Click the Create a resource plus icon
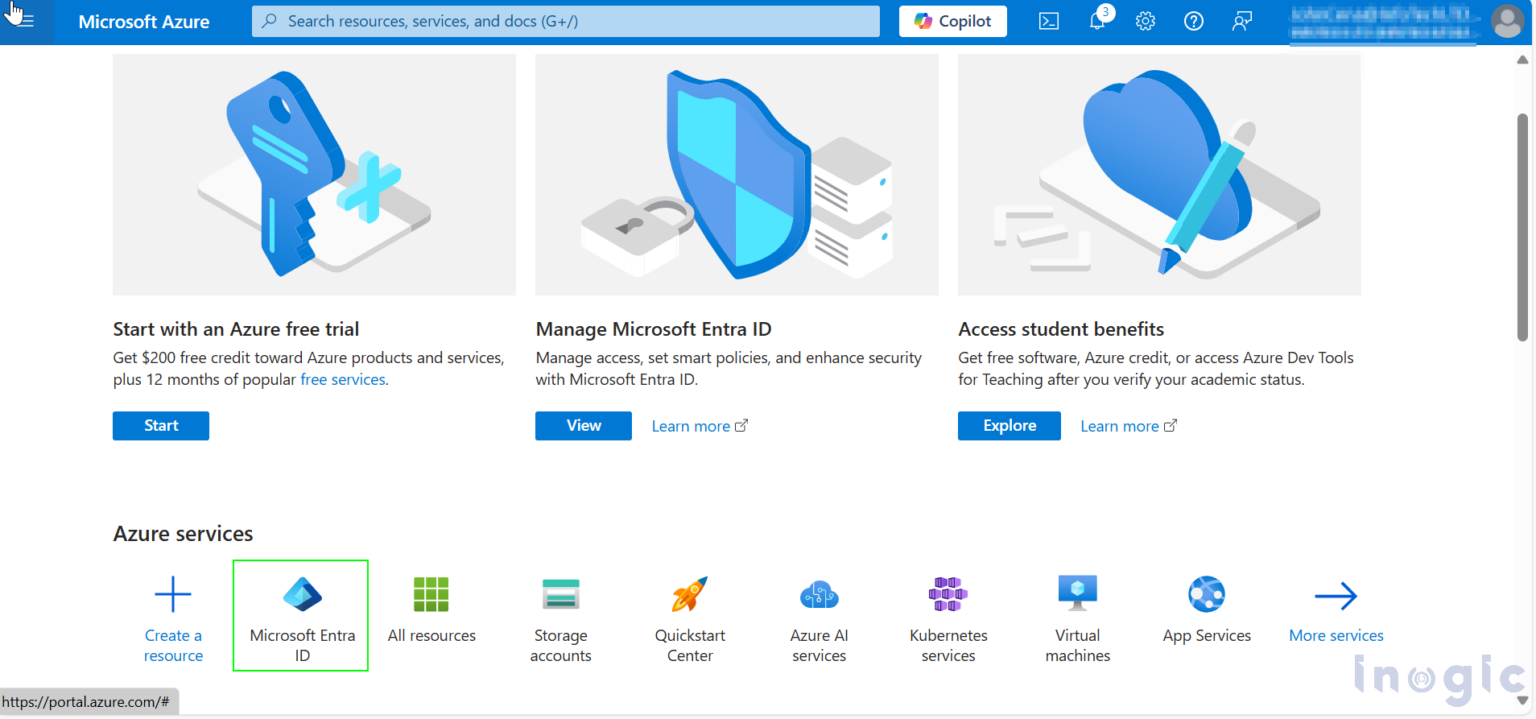Viewport: 1536px width, 719px height. (172, 593)
